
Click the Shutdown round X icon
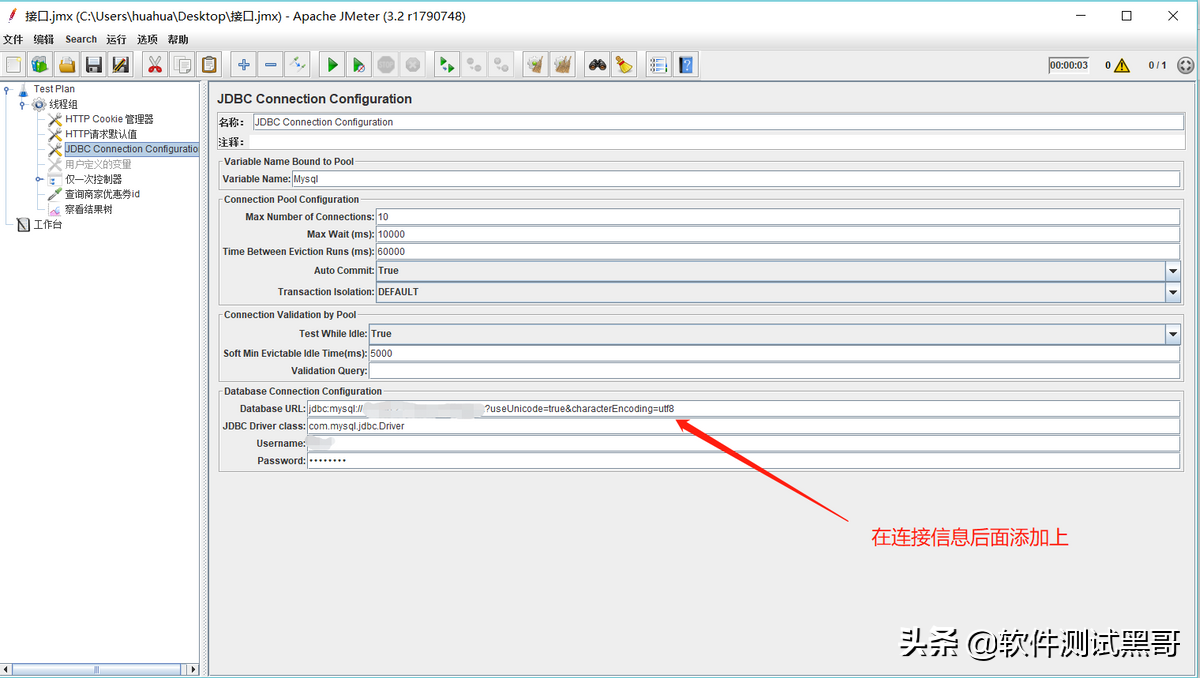point(412,65)
